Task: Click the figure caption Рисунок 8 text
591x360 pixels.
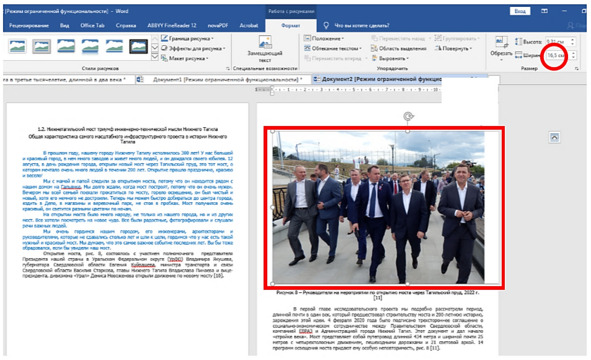Action: [x=378, y=295]
